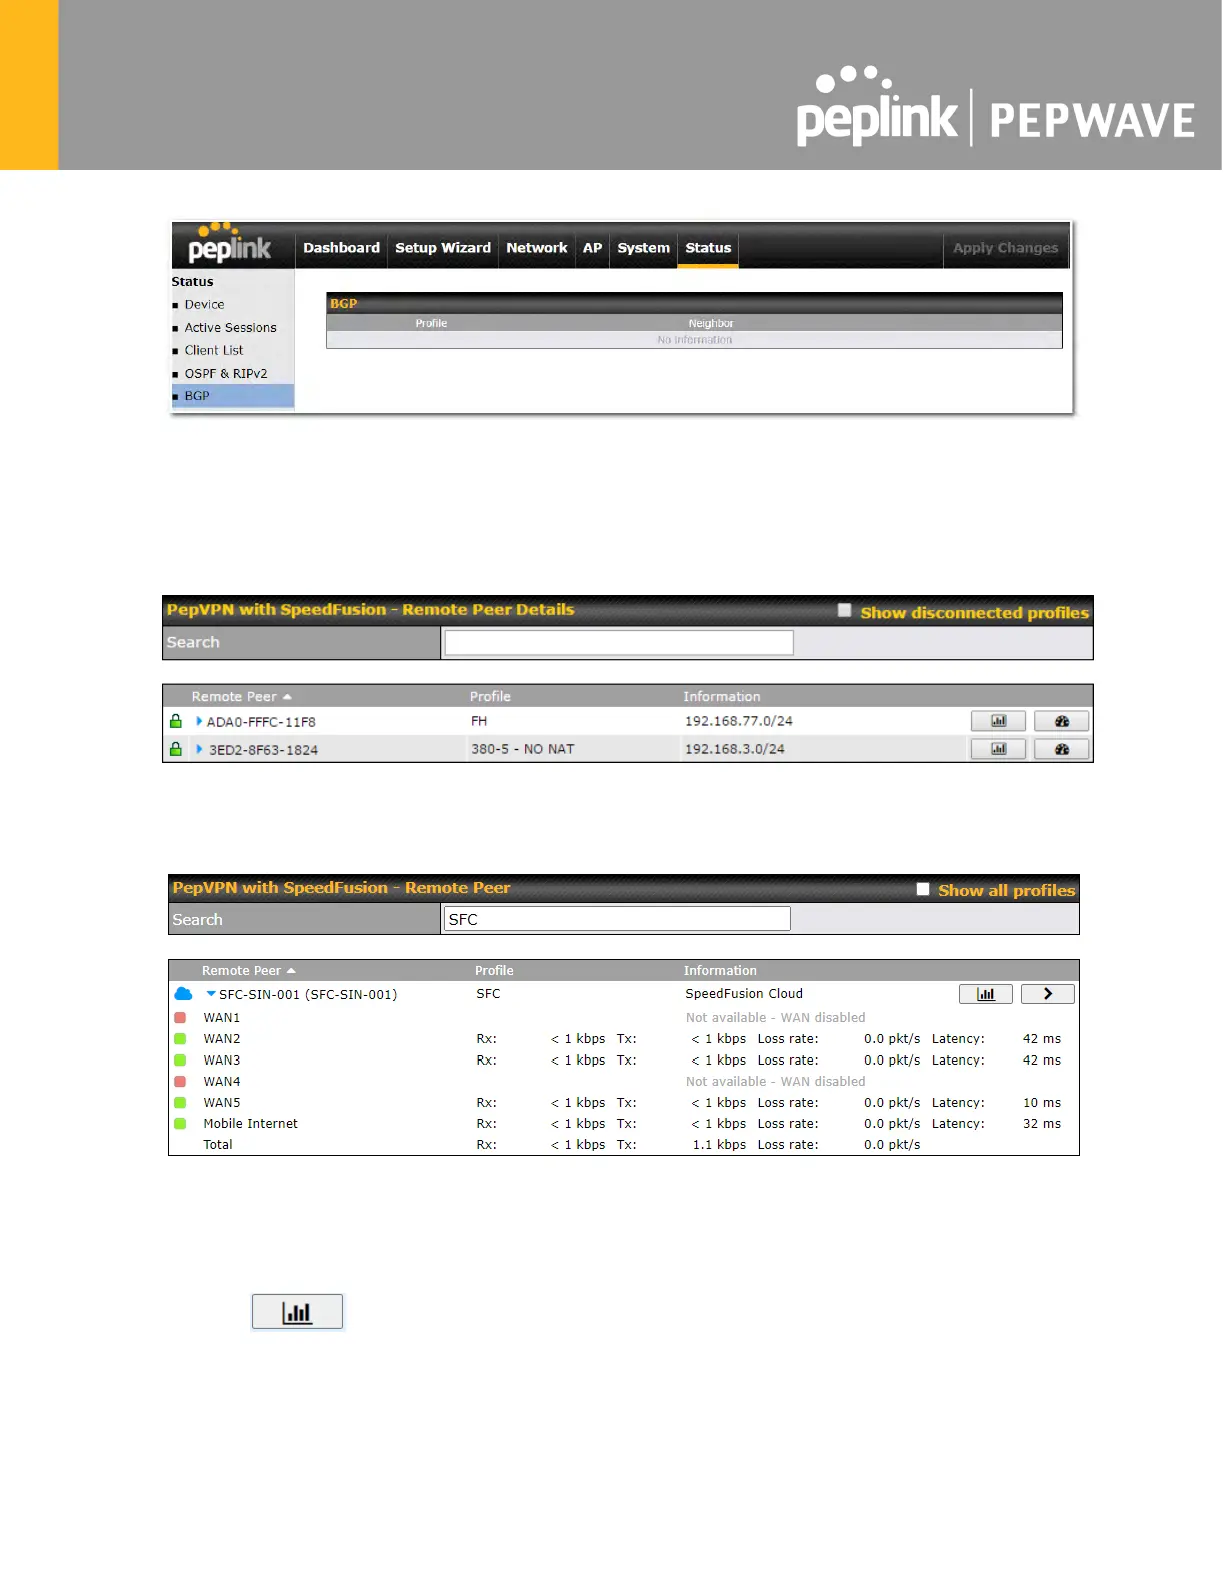Click the standalone bar chart button
1224x1584 pixels.
point(297,1312)
